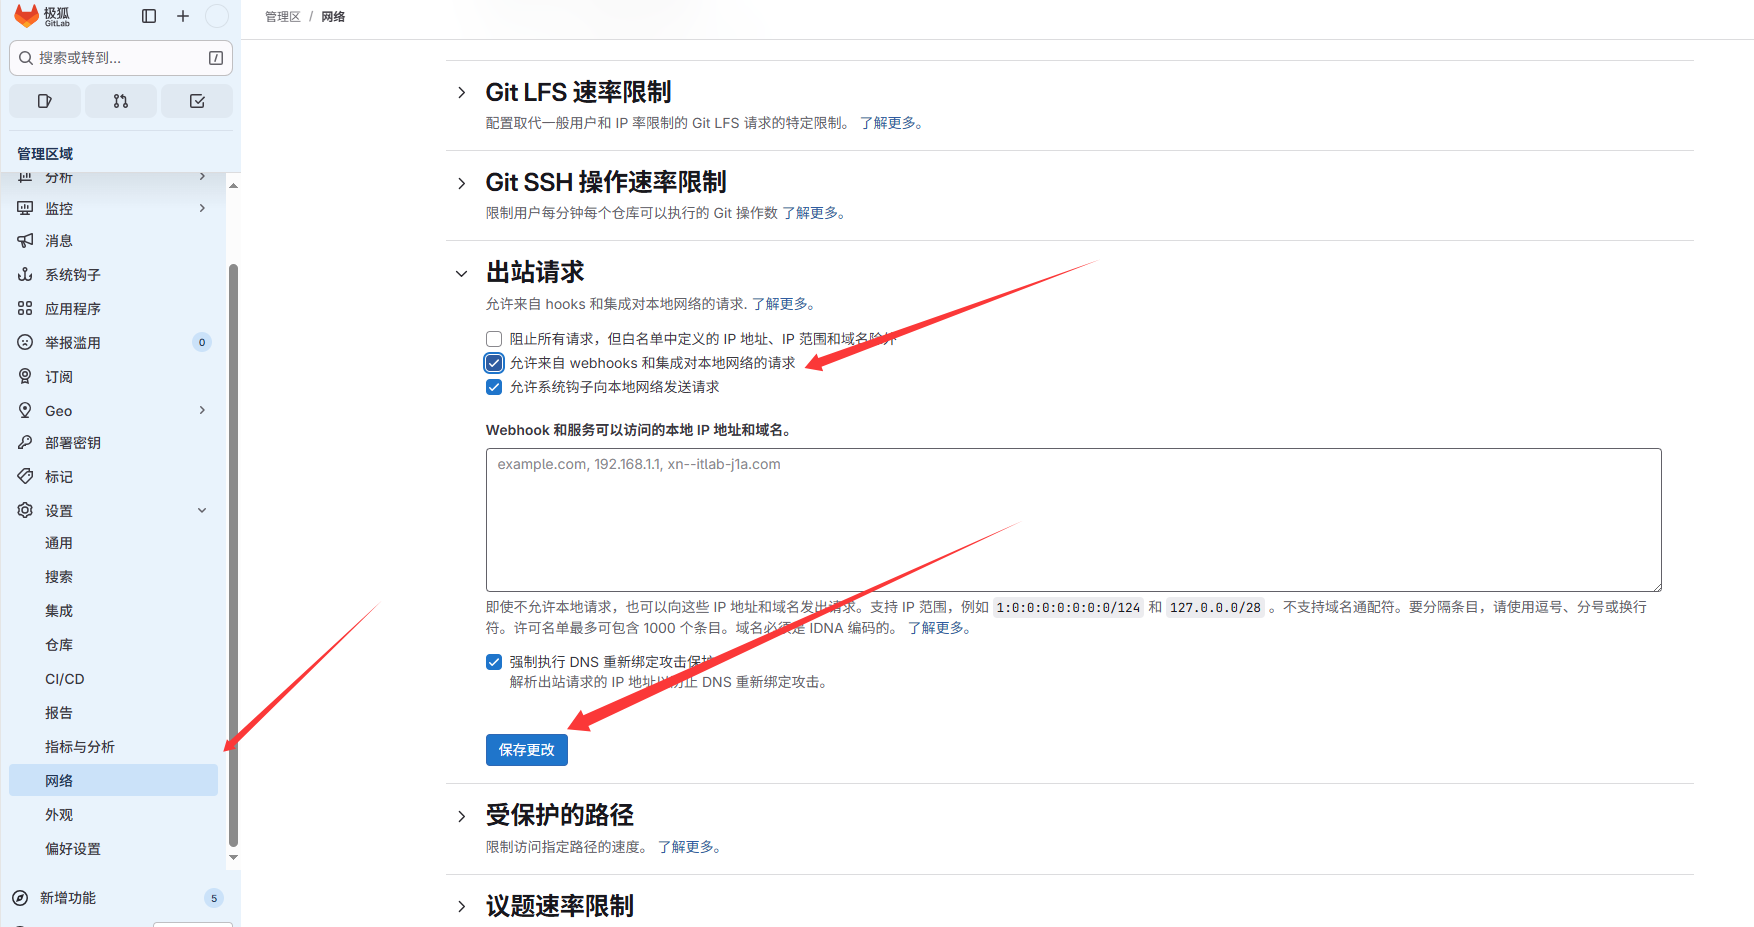1754x927 pixels.
Task: Open 了解更多 link under 受保护的路径
Action: [688, 847]
